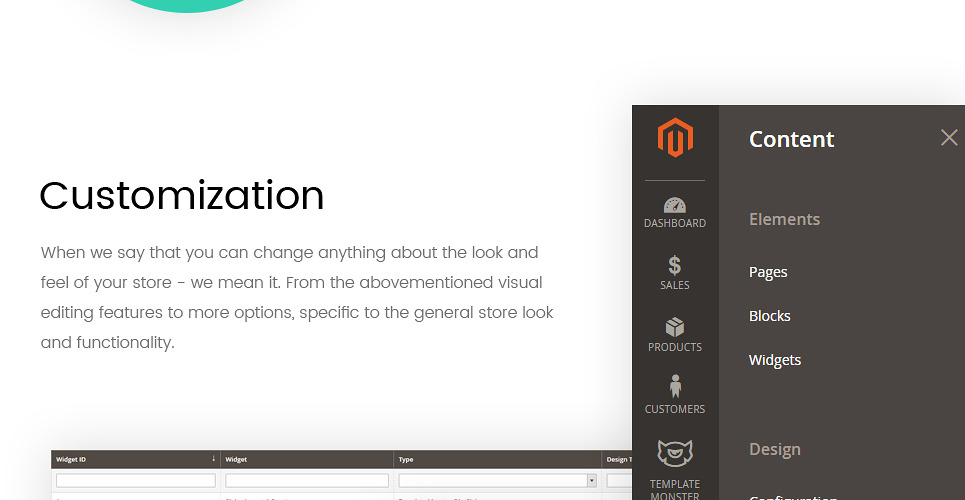Expand the Type filter dropdown
Viewport: 965px width, 500px height.
click(x=591, y=481)
